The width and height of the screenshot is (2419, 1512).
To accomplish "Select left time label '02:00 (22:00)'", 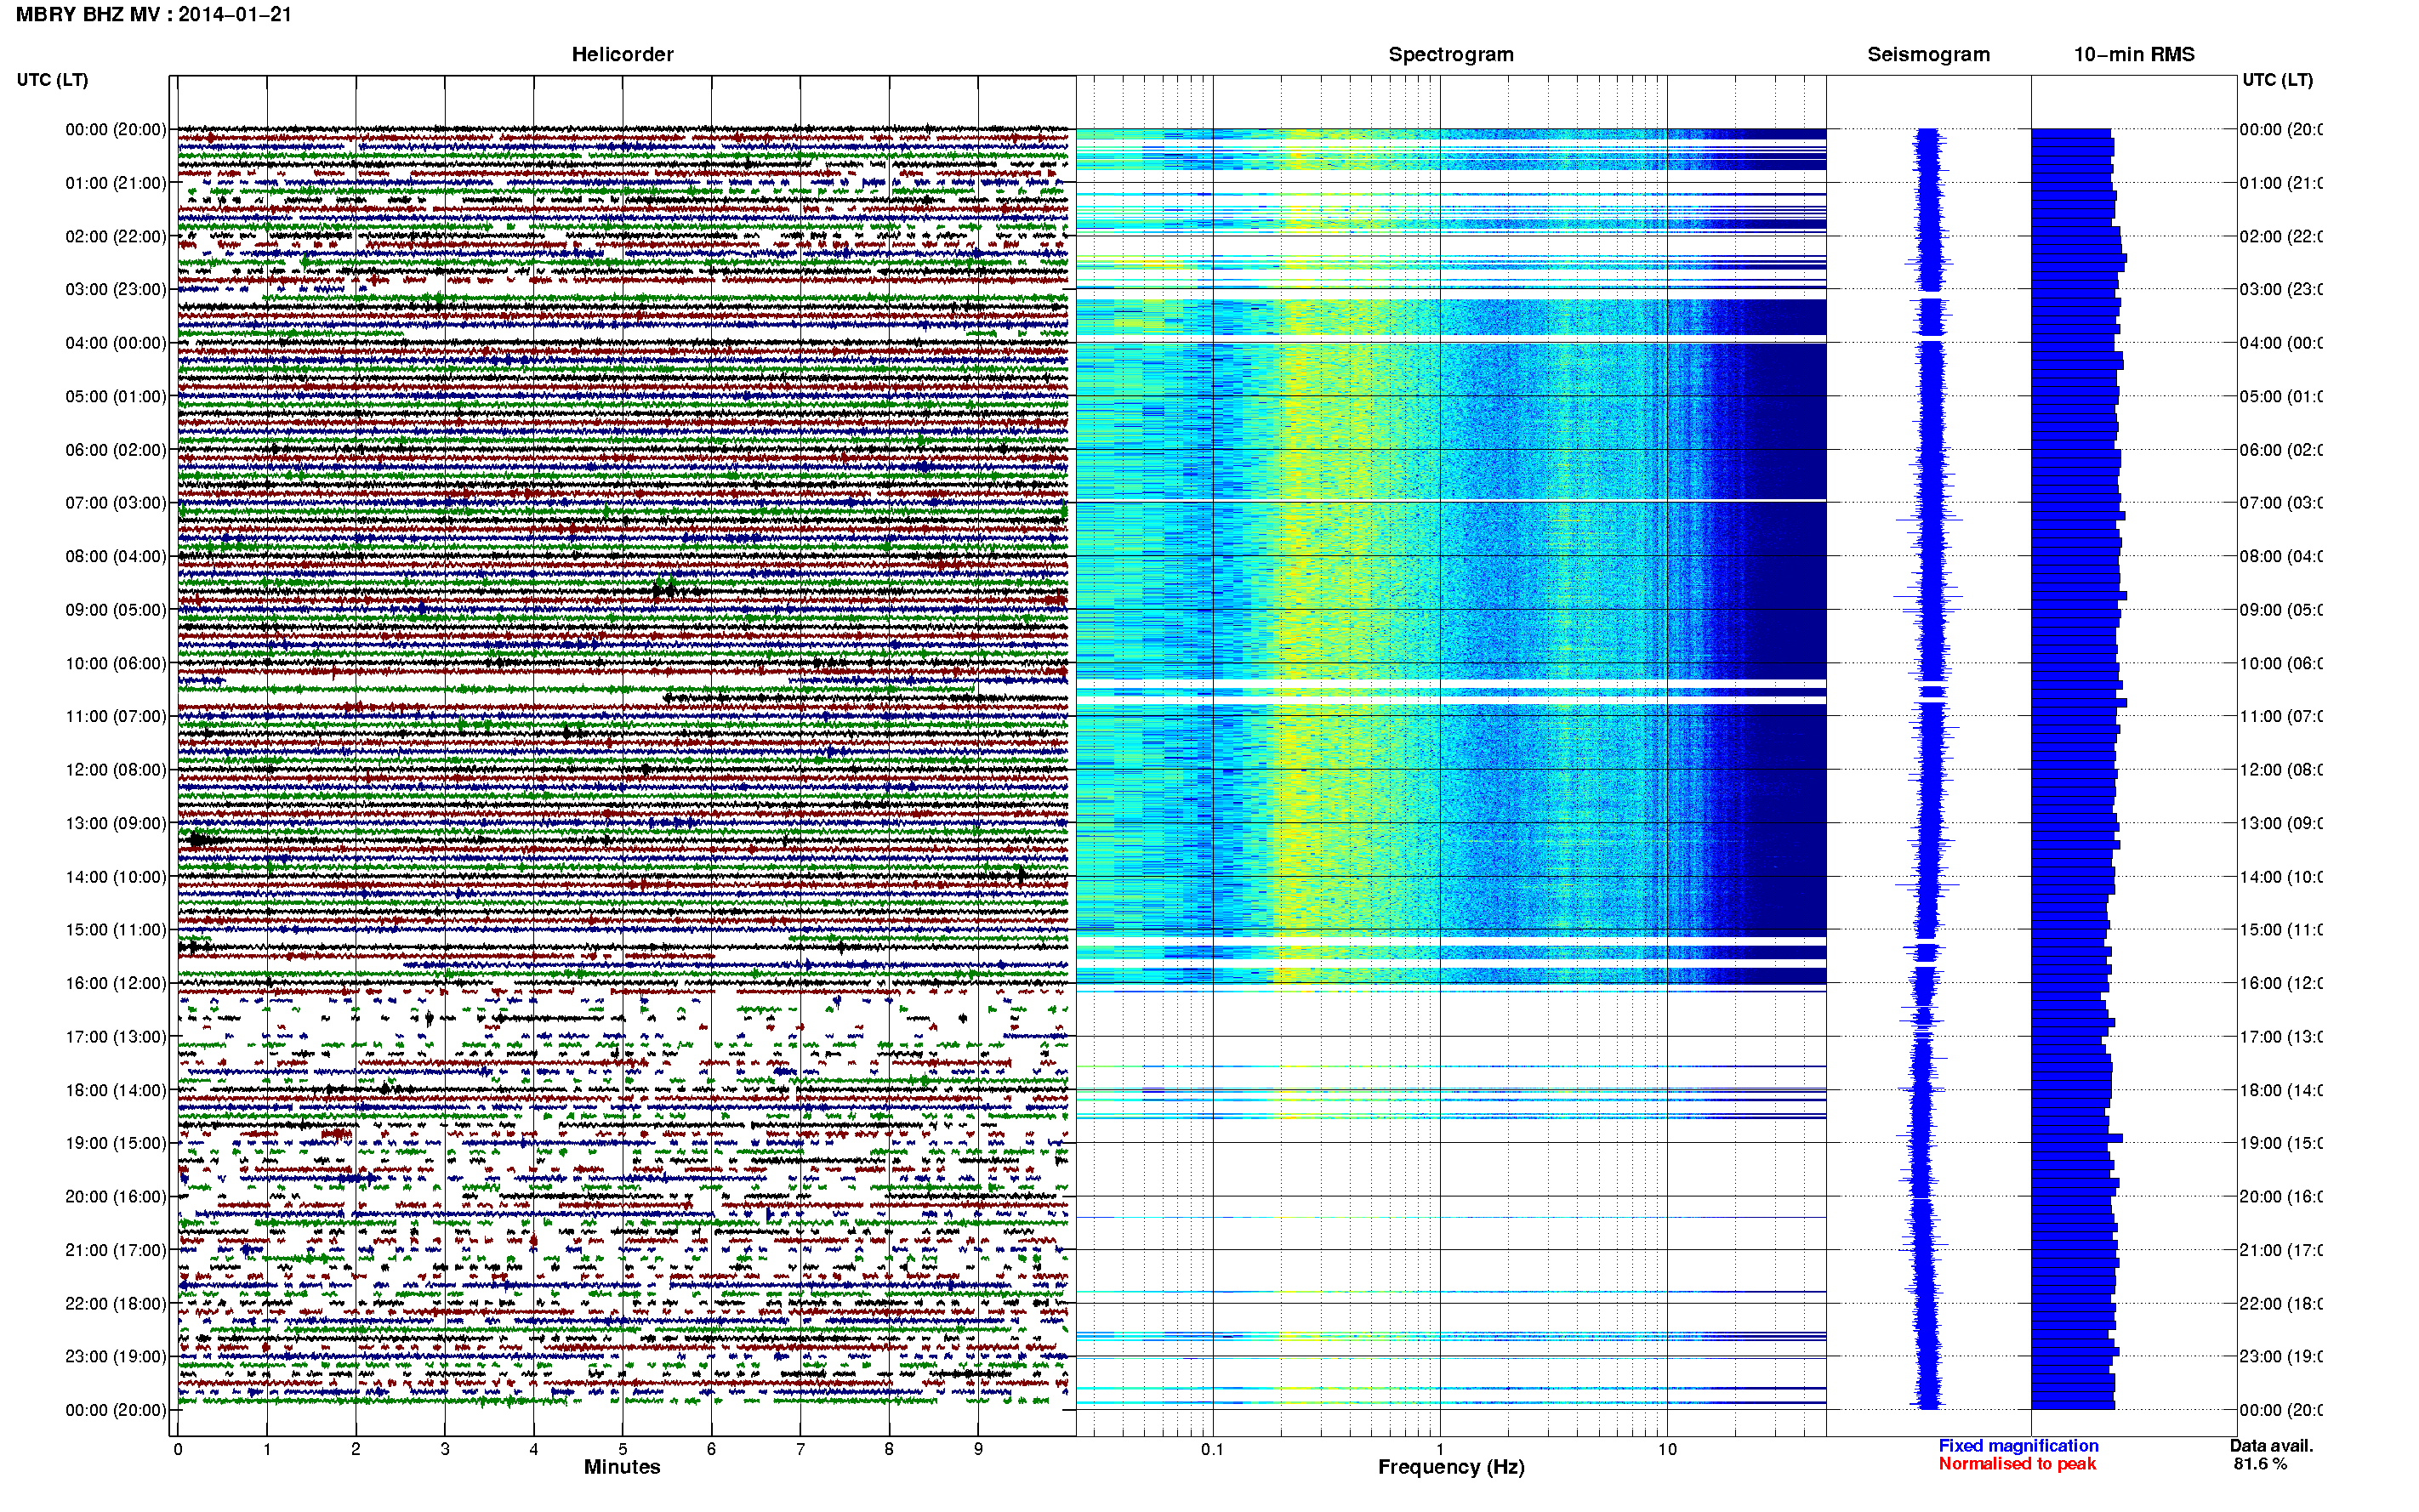I will 116,237.
